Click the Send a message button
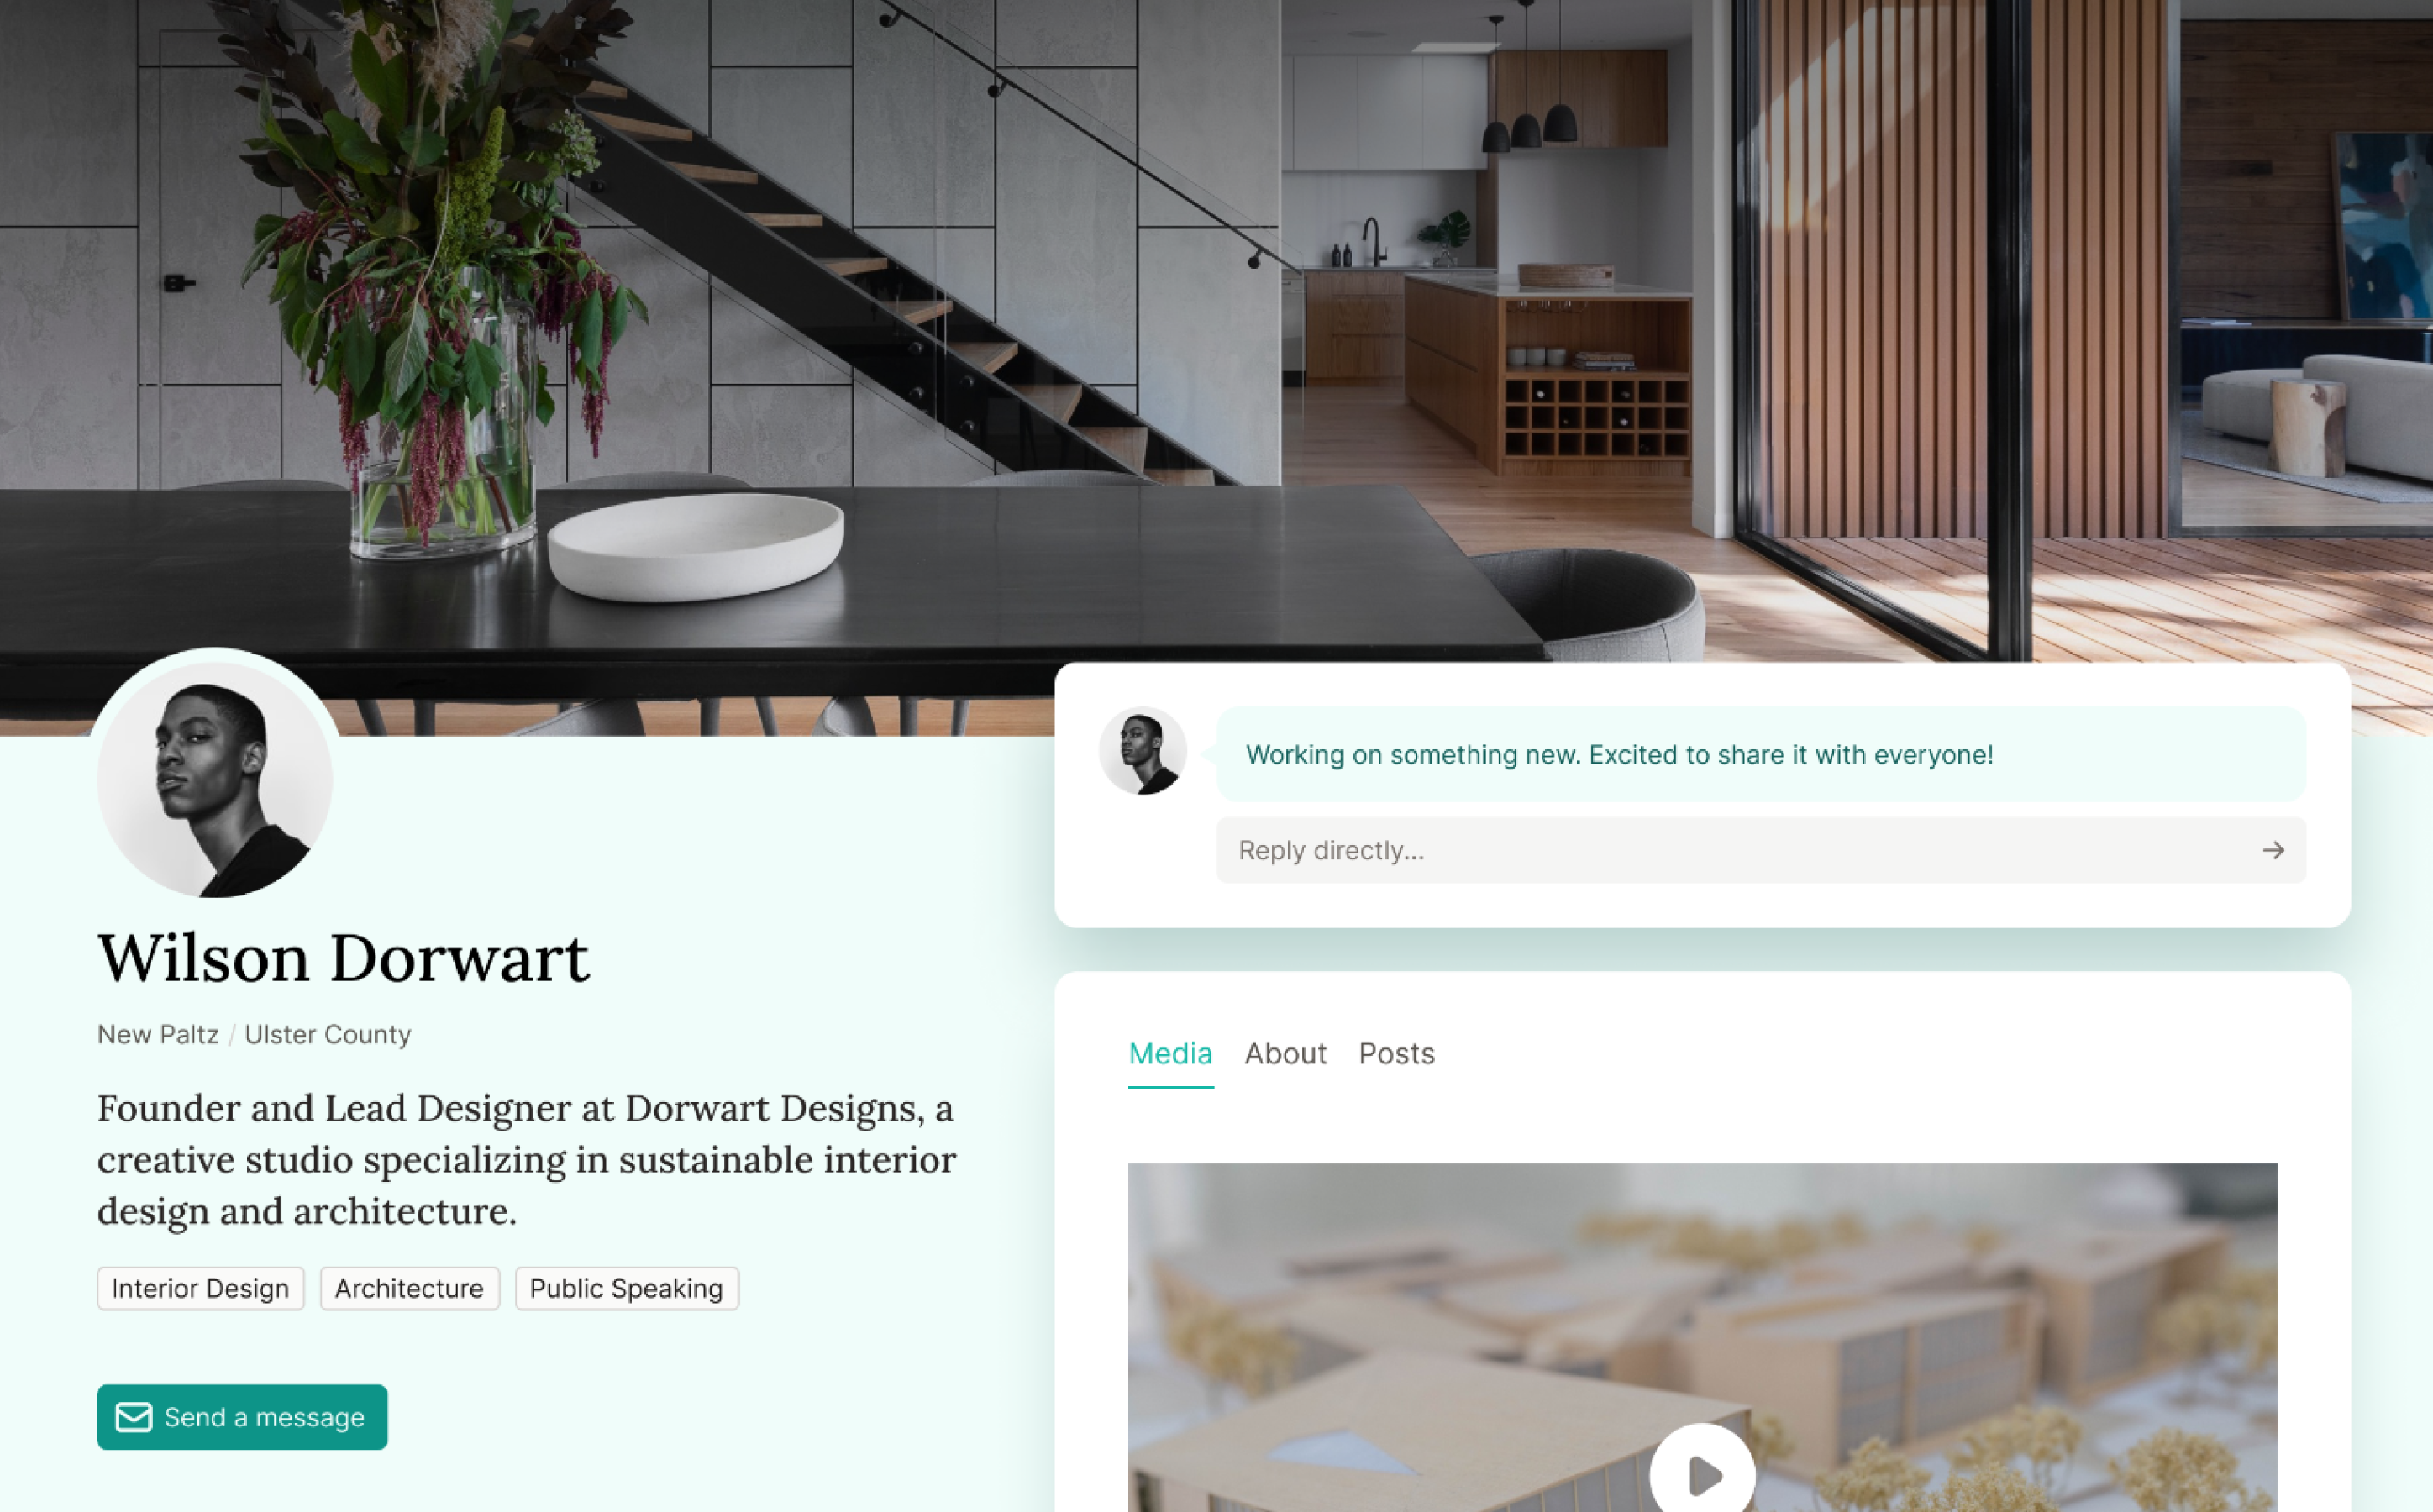The height and width of the screenshot is (1512, 2433). (240, 1415)
